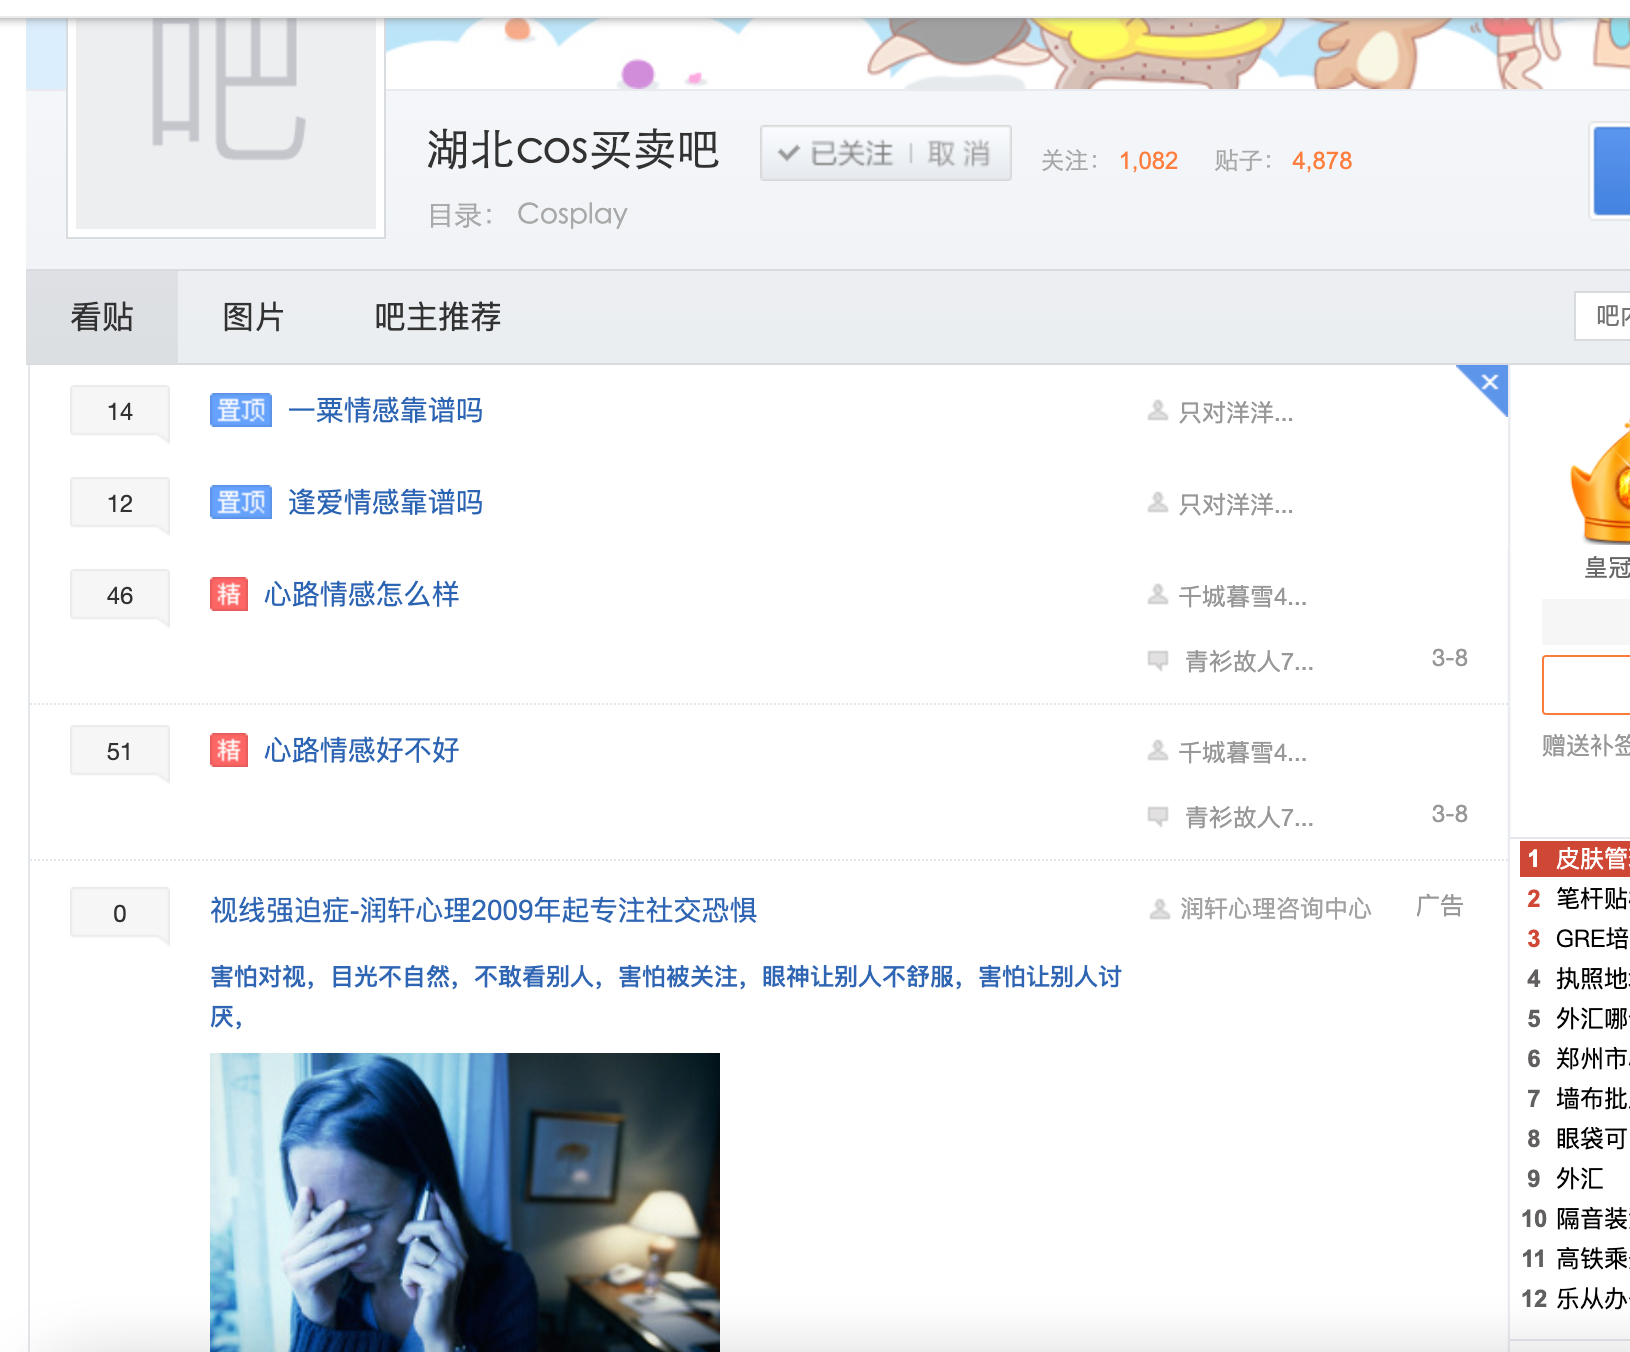This screenshot has height=1352, width=1630.
Task: Click reply bubble icon in 心路情感怎么样 row
Action: pyautogui.click(x=1158, y=660)
